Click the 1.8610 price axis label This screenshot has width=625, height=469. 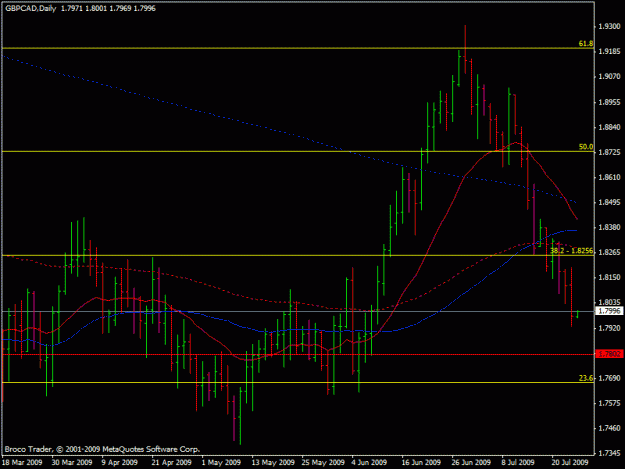coord(609,177)
